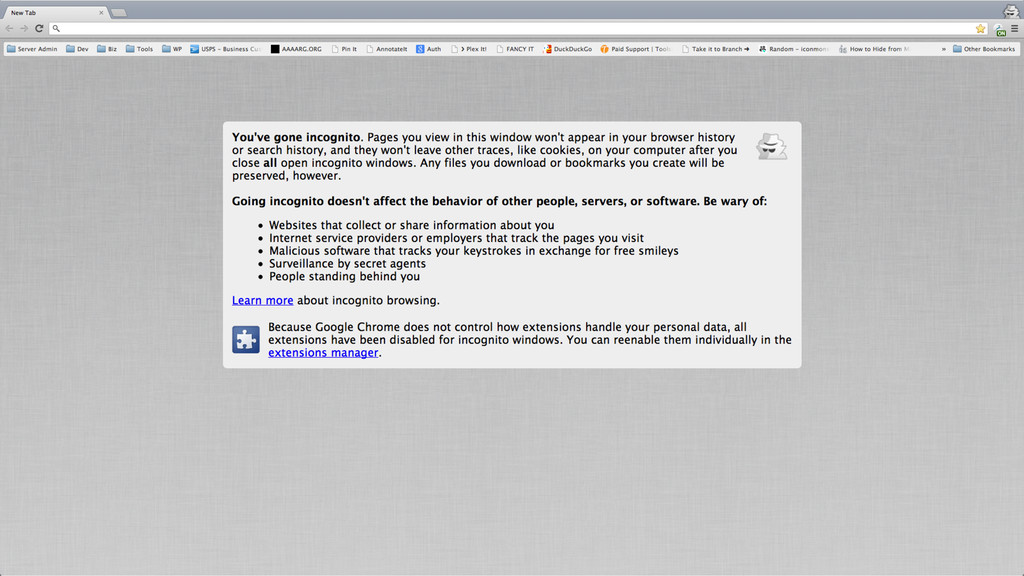
Task: Open the Other Bookmarks folder
Action: coord(984,49)
